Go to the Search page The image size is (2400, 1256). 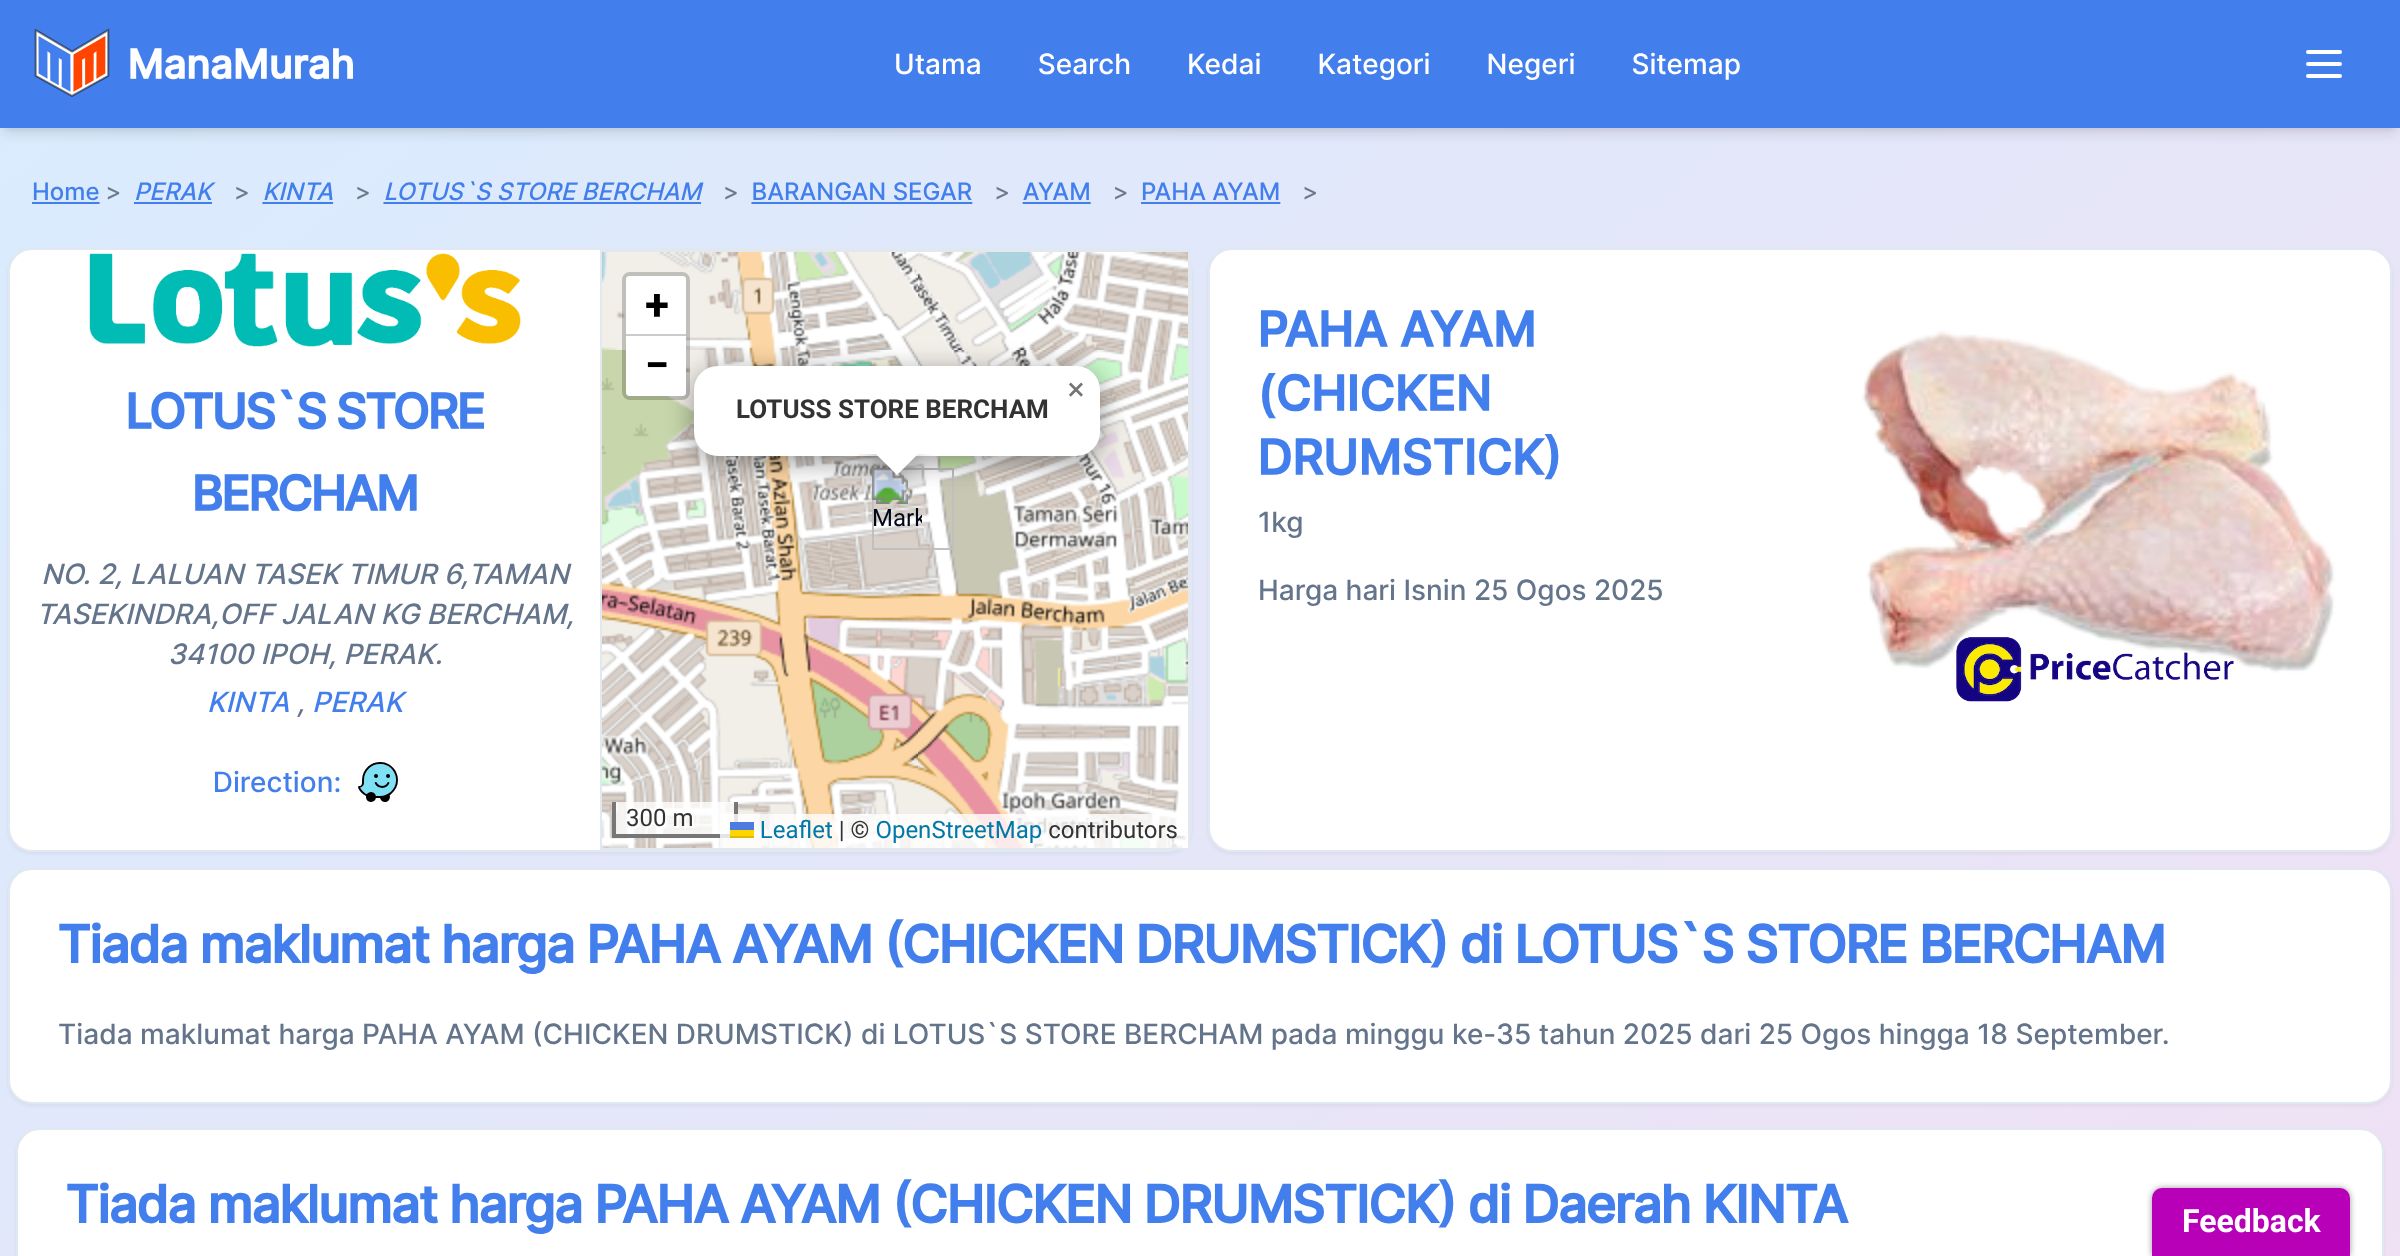[x=1083, y=64]
